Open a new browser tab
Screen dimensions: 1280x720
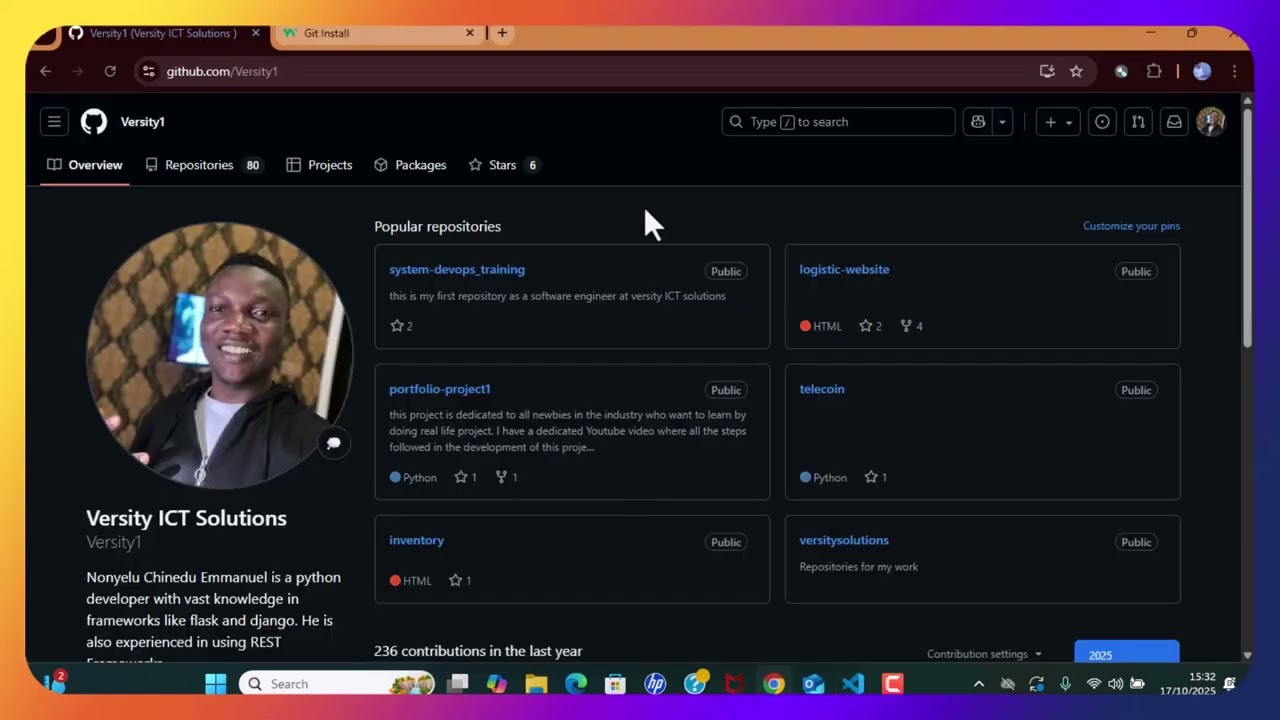pyautogui.click(x=502, y=33)
